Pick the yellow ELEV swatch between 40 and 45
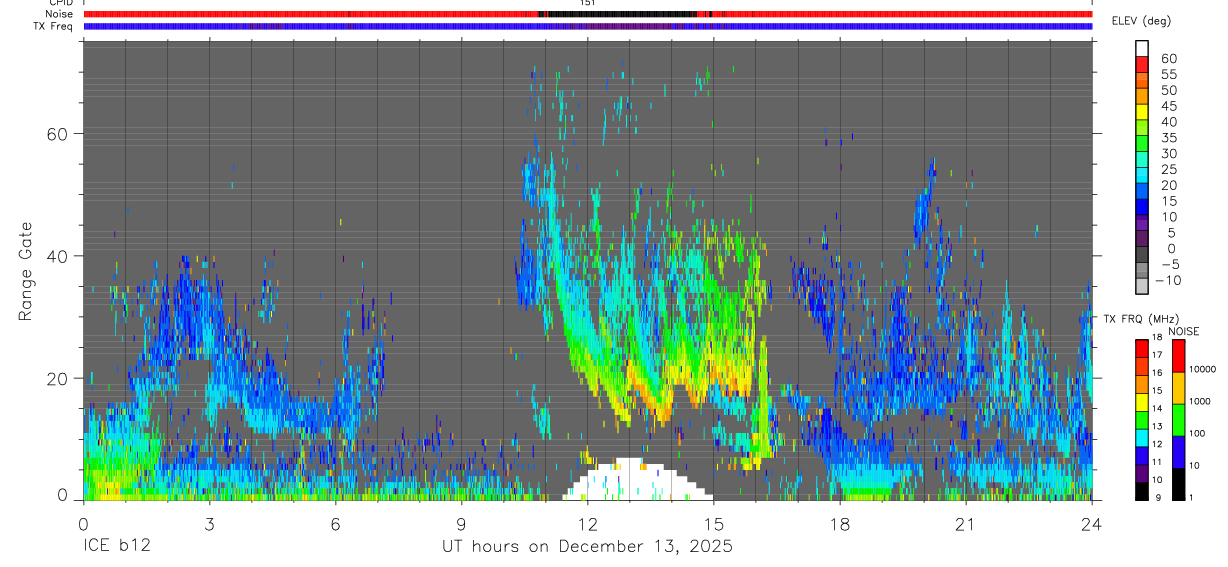Image resolution: width=1228 pixels, height=567 pixels. pos(1142,113)
